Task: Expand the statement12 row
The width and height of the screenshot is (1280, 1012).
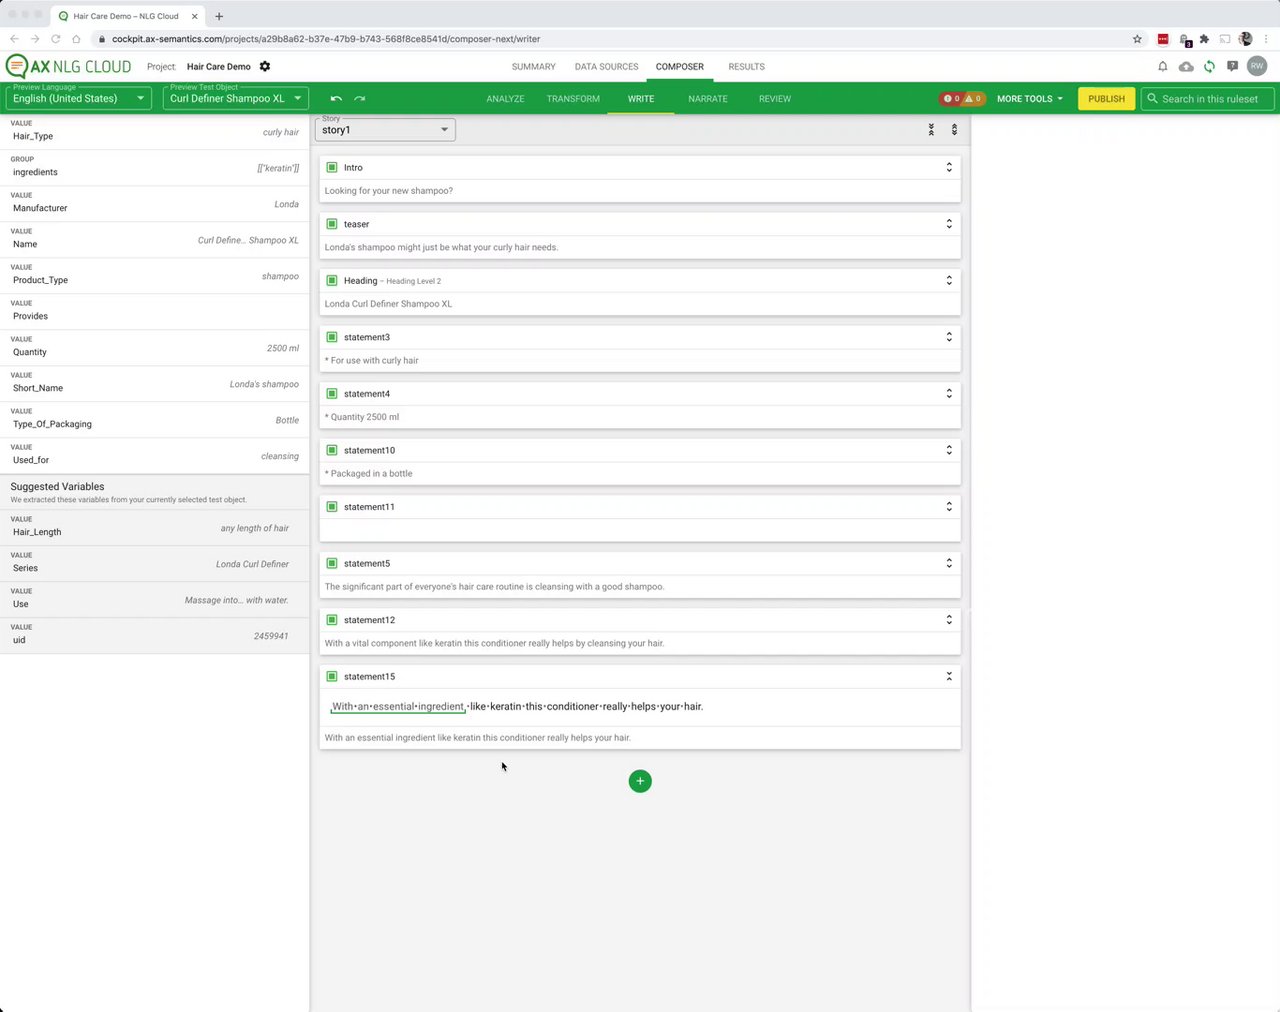Action: [x=949, y=620]
